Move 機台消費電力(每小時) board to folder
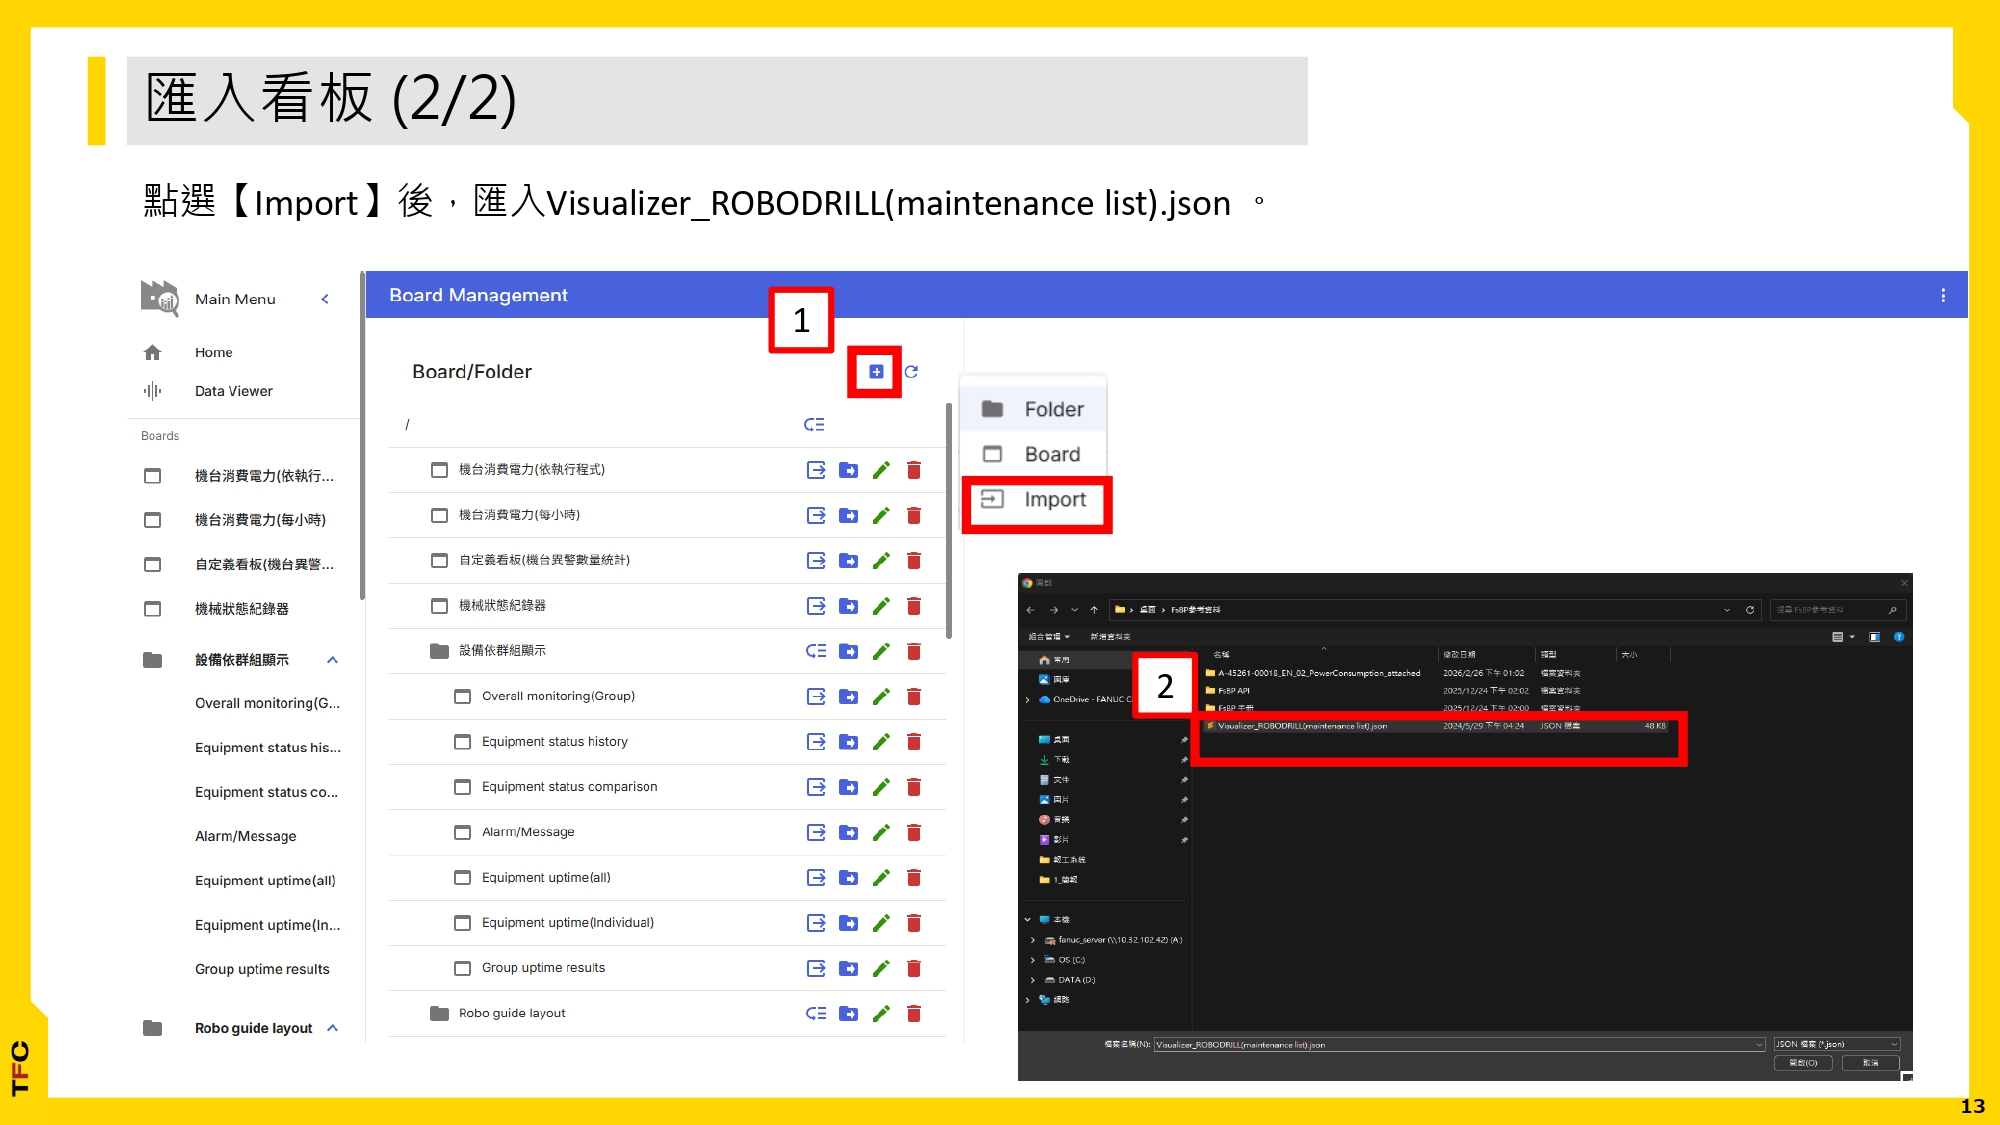Viewport: 2000px width, 1125px height. [x=848, y=515]
